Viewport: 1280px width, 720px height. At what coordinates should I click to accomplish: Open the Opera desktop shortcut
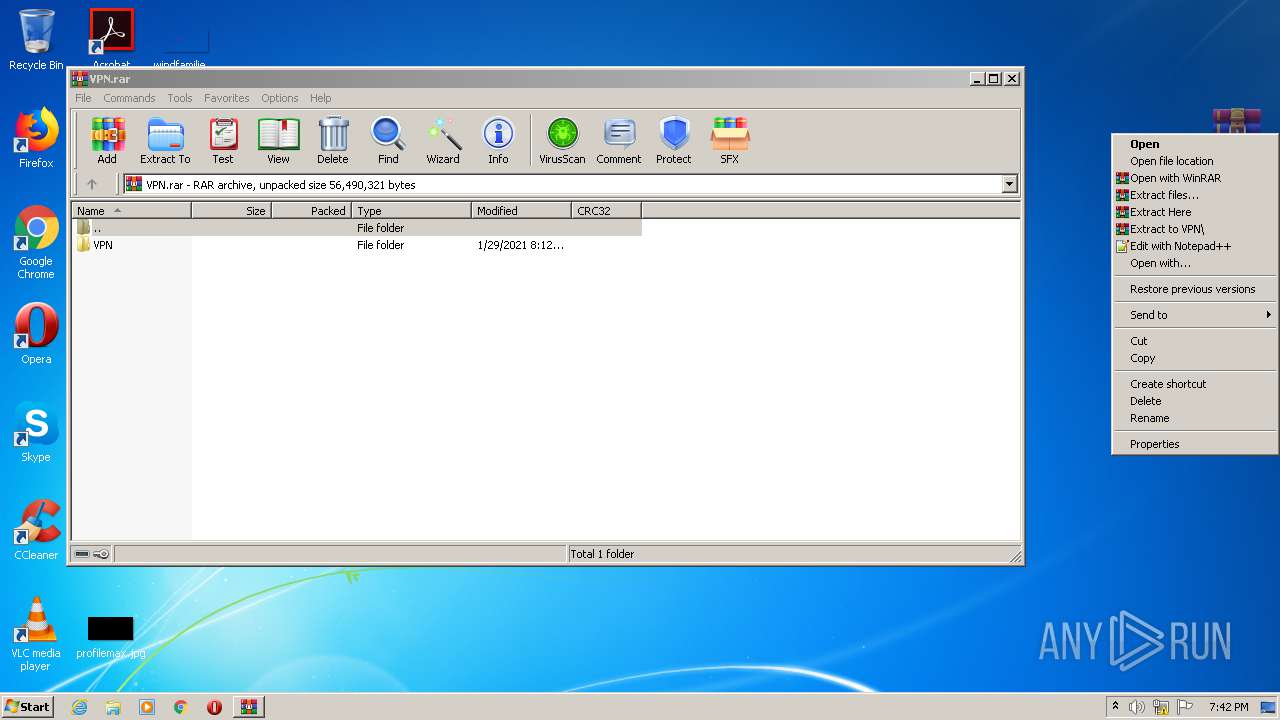coord(36,334)
